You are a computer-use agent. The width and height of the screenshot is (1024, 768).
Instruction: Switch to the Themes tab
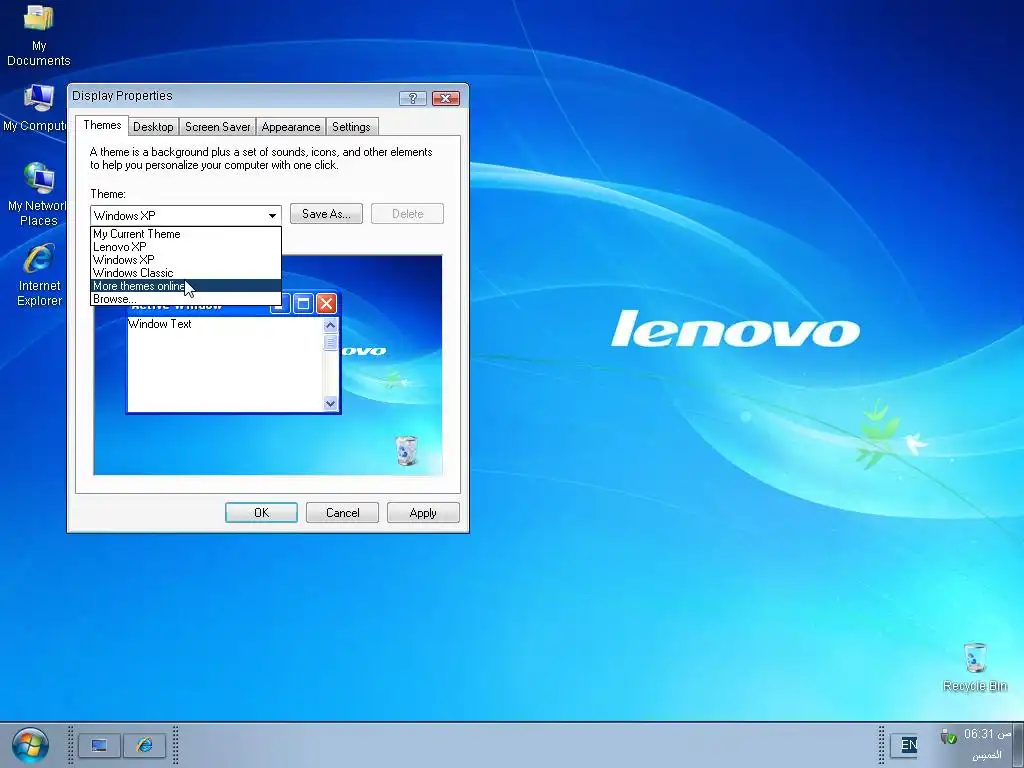point(102,125)
